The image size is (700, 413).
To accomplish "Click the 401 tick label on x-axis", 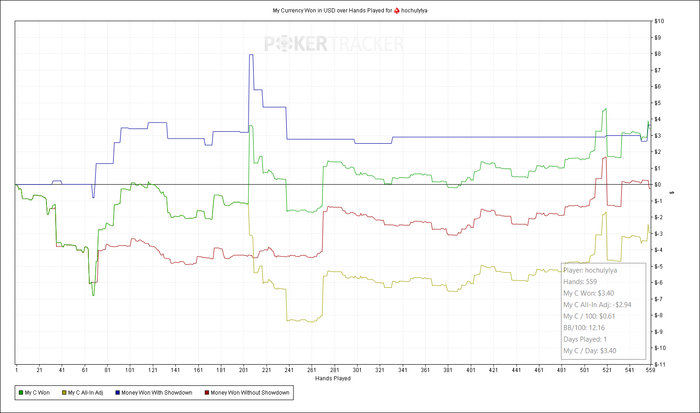I will pyautogui.click(x=471, y=370).
